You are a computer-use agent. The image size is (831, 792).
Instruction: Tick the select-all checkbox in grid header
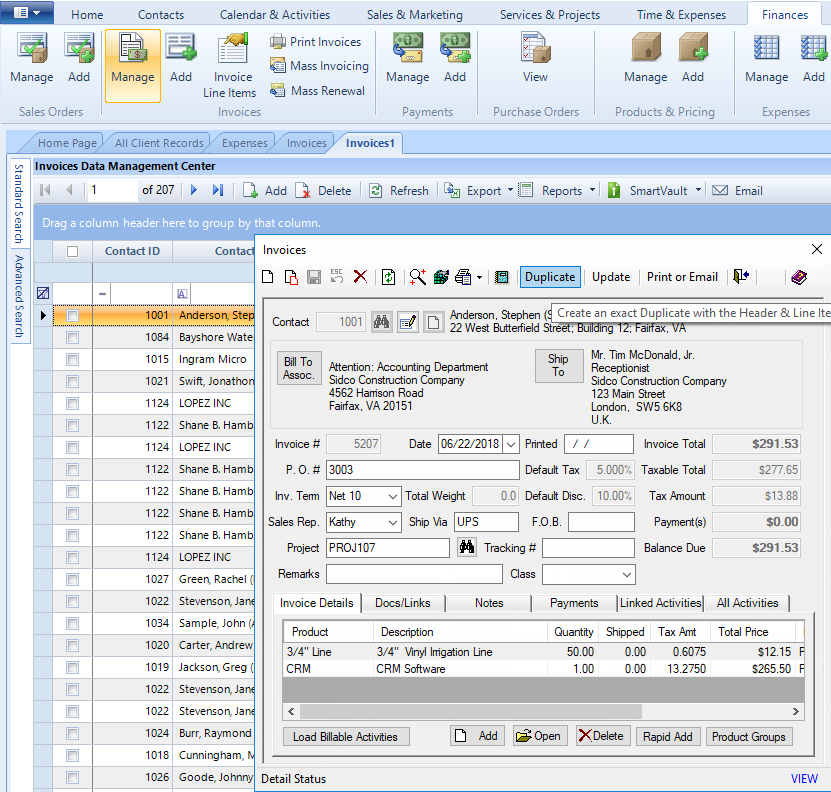point(73,251)
